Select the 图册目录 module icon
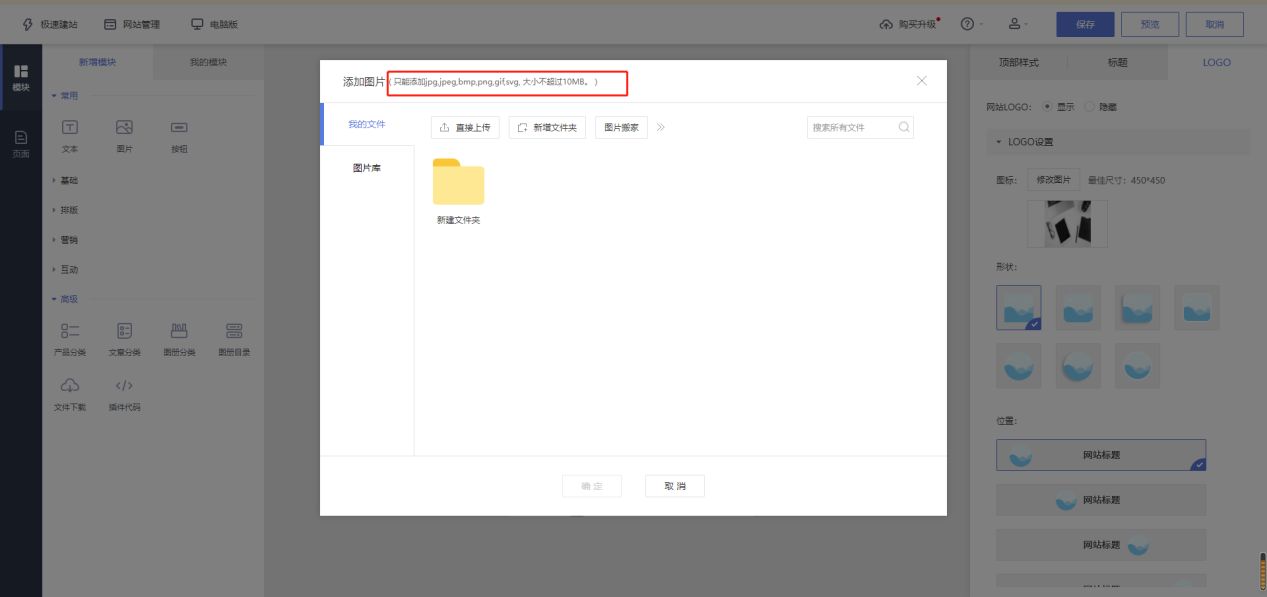Screen dimensions: 1267x597 (234, 330)
